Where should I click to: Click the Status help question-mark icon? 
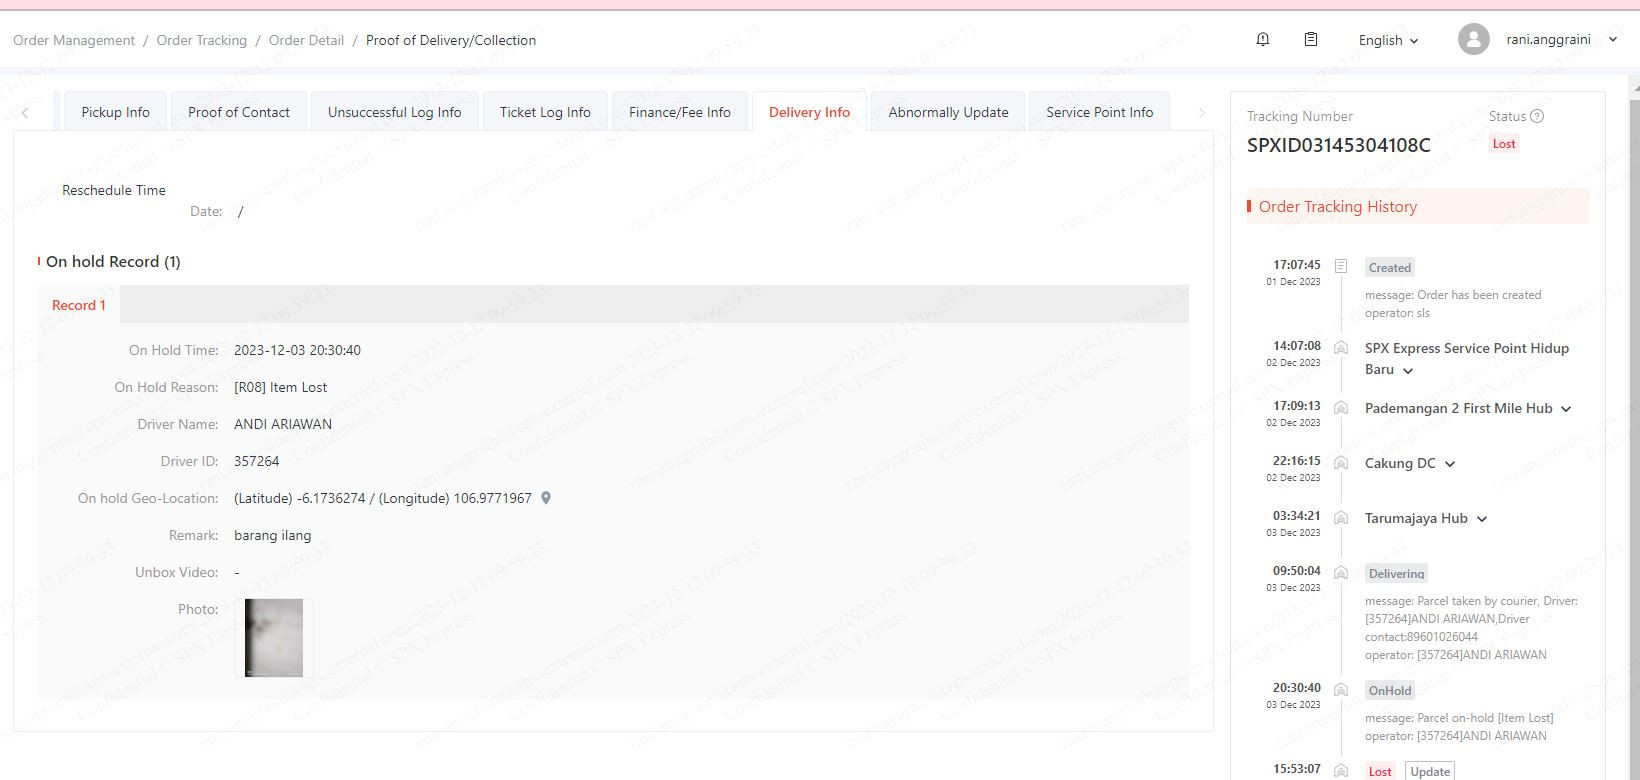coord(1537,116)
